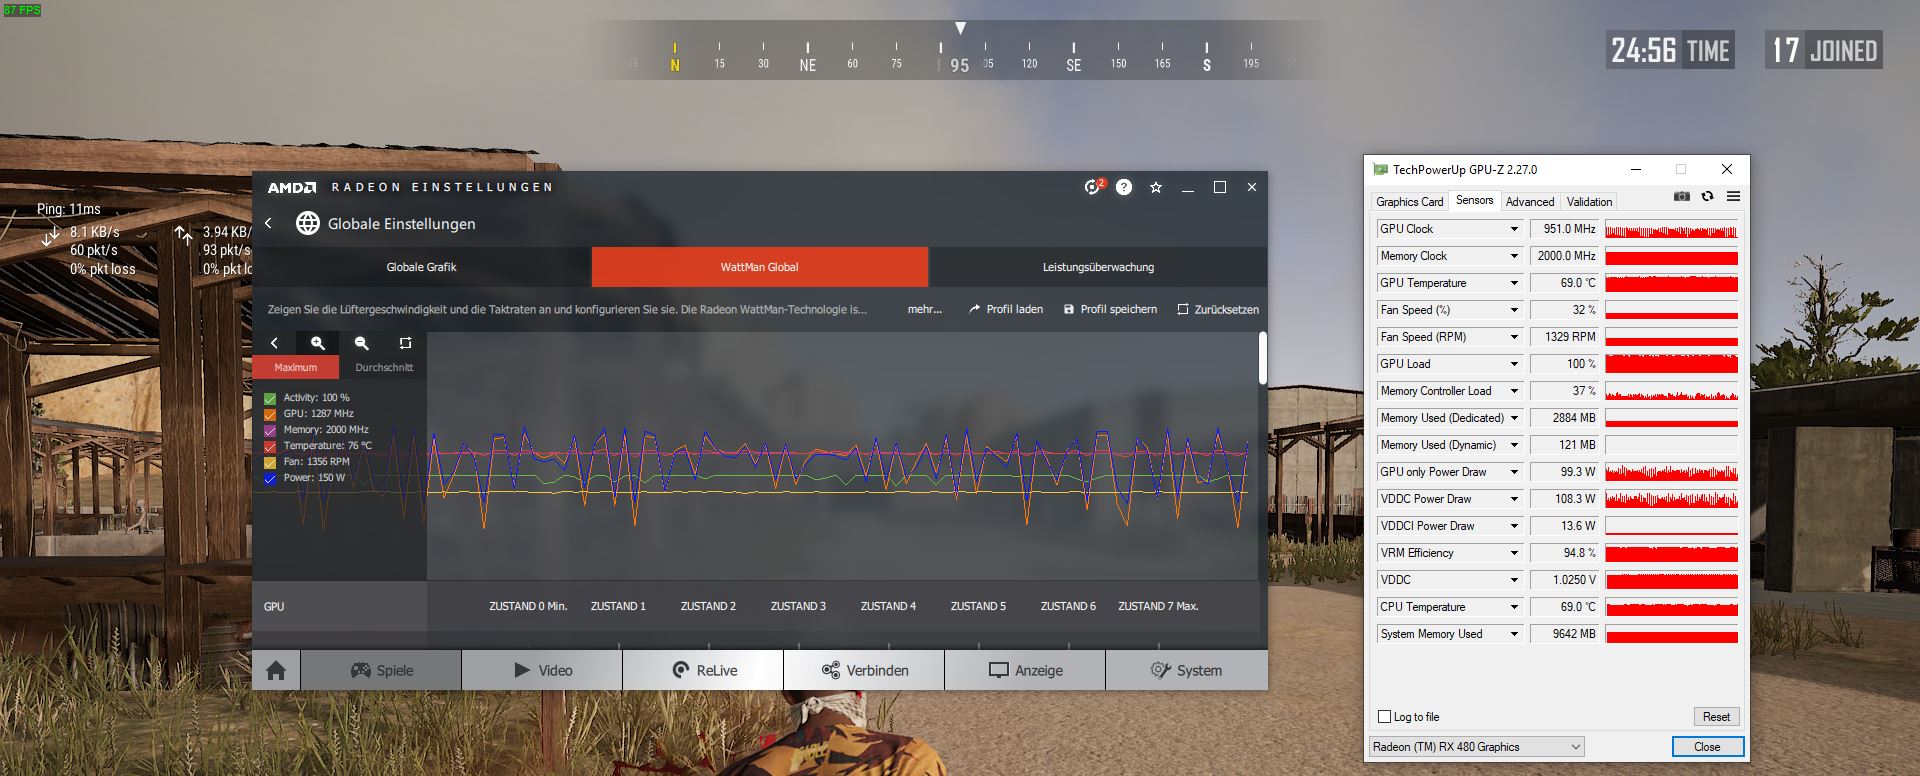The height and width of the screenshot is (776, 1920).
Task: Open the GPU only Power Draw dropdown
Action: tap(1514, 472)
